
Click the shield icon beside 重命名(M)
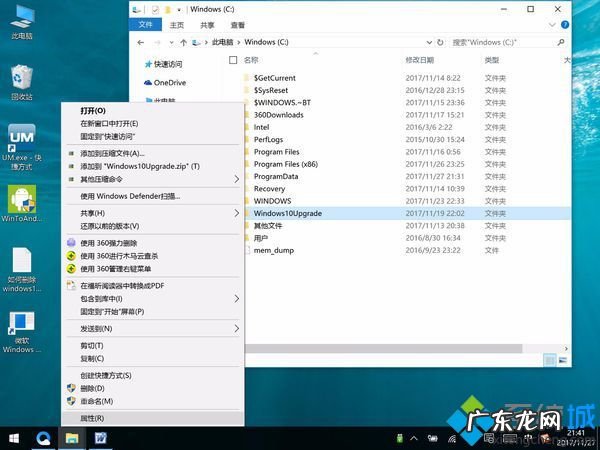tap(71, 401)
